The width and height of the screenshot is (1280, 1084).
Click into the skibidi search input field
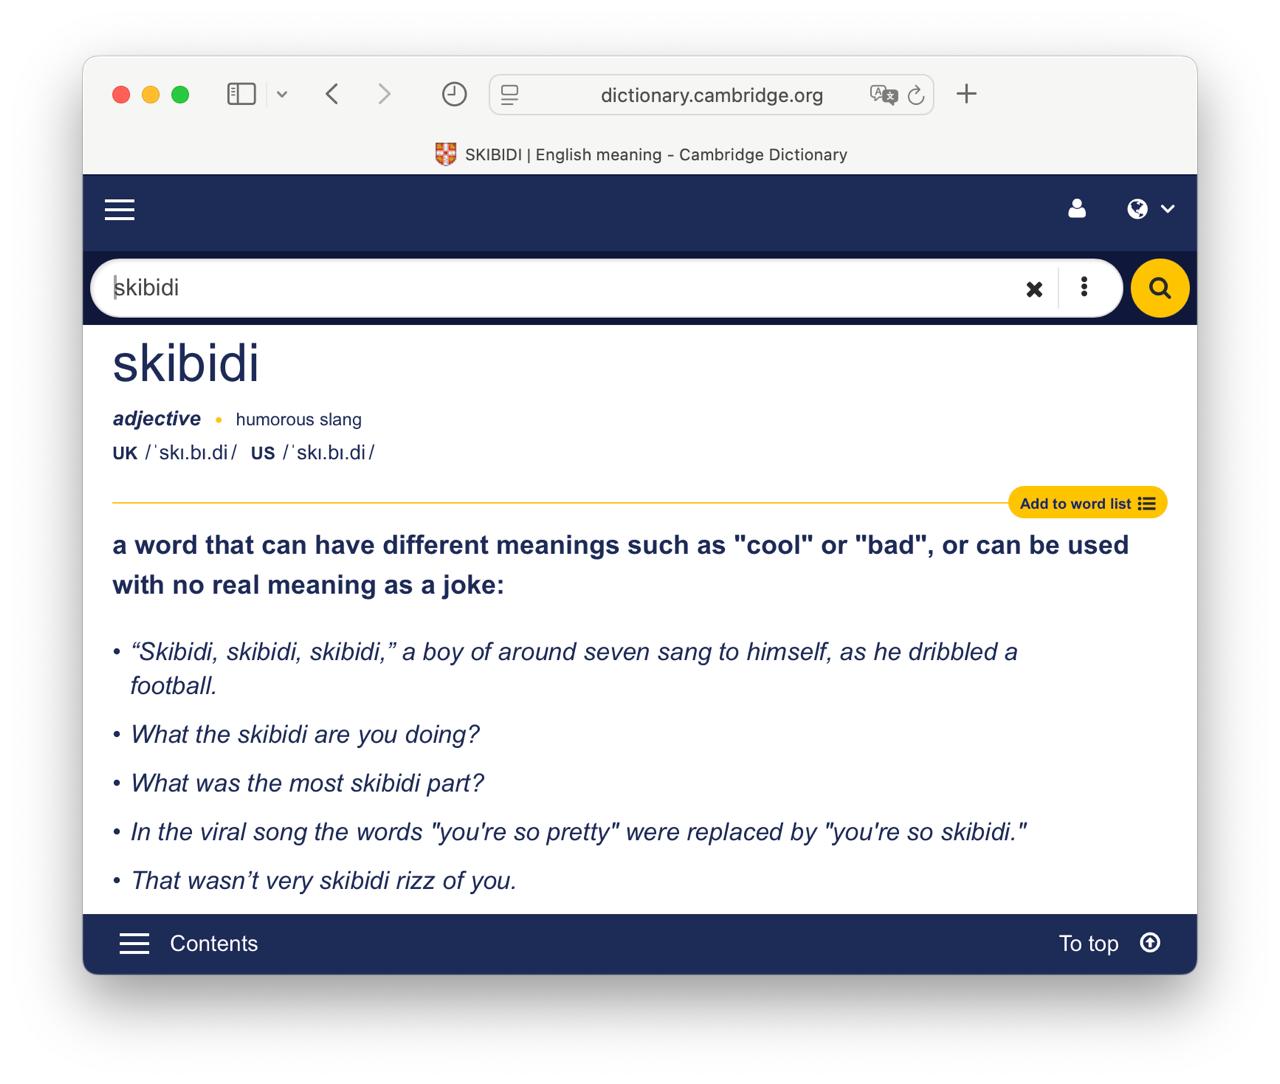pos(560,288)
